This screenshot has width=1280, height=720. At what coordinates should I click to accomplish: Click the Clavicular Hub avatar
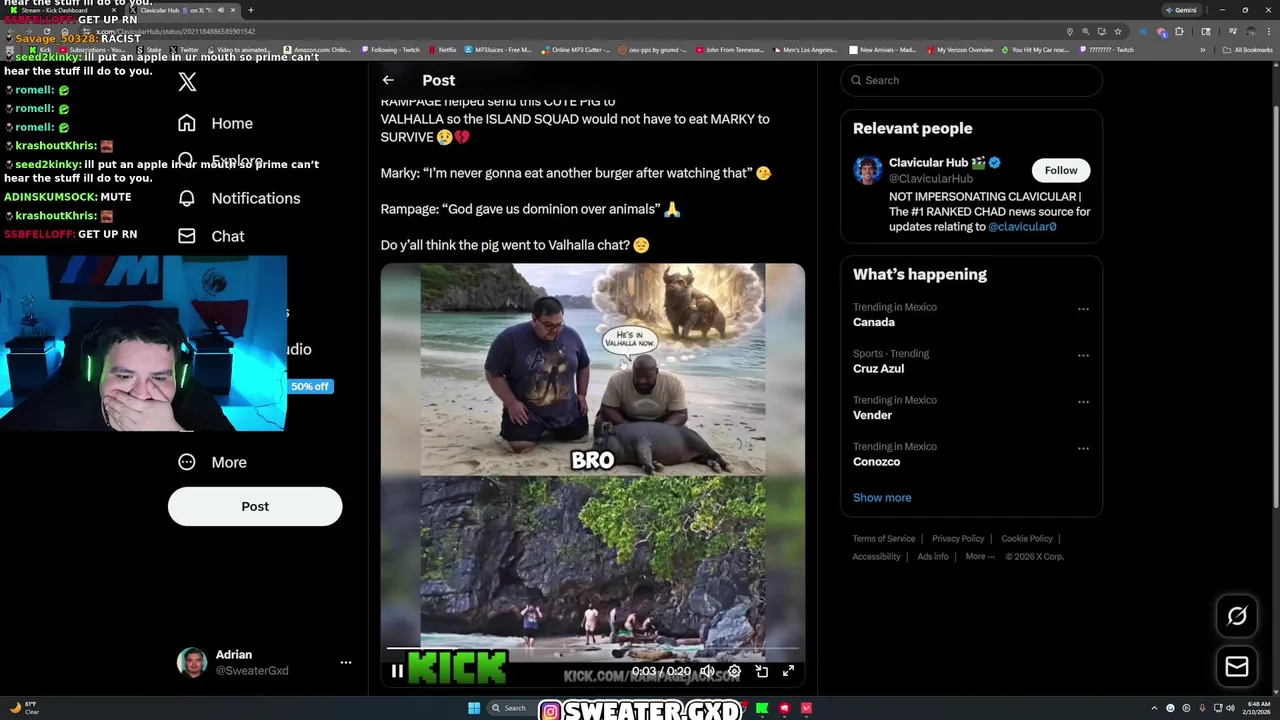point(868,170)
